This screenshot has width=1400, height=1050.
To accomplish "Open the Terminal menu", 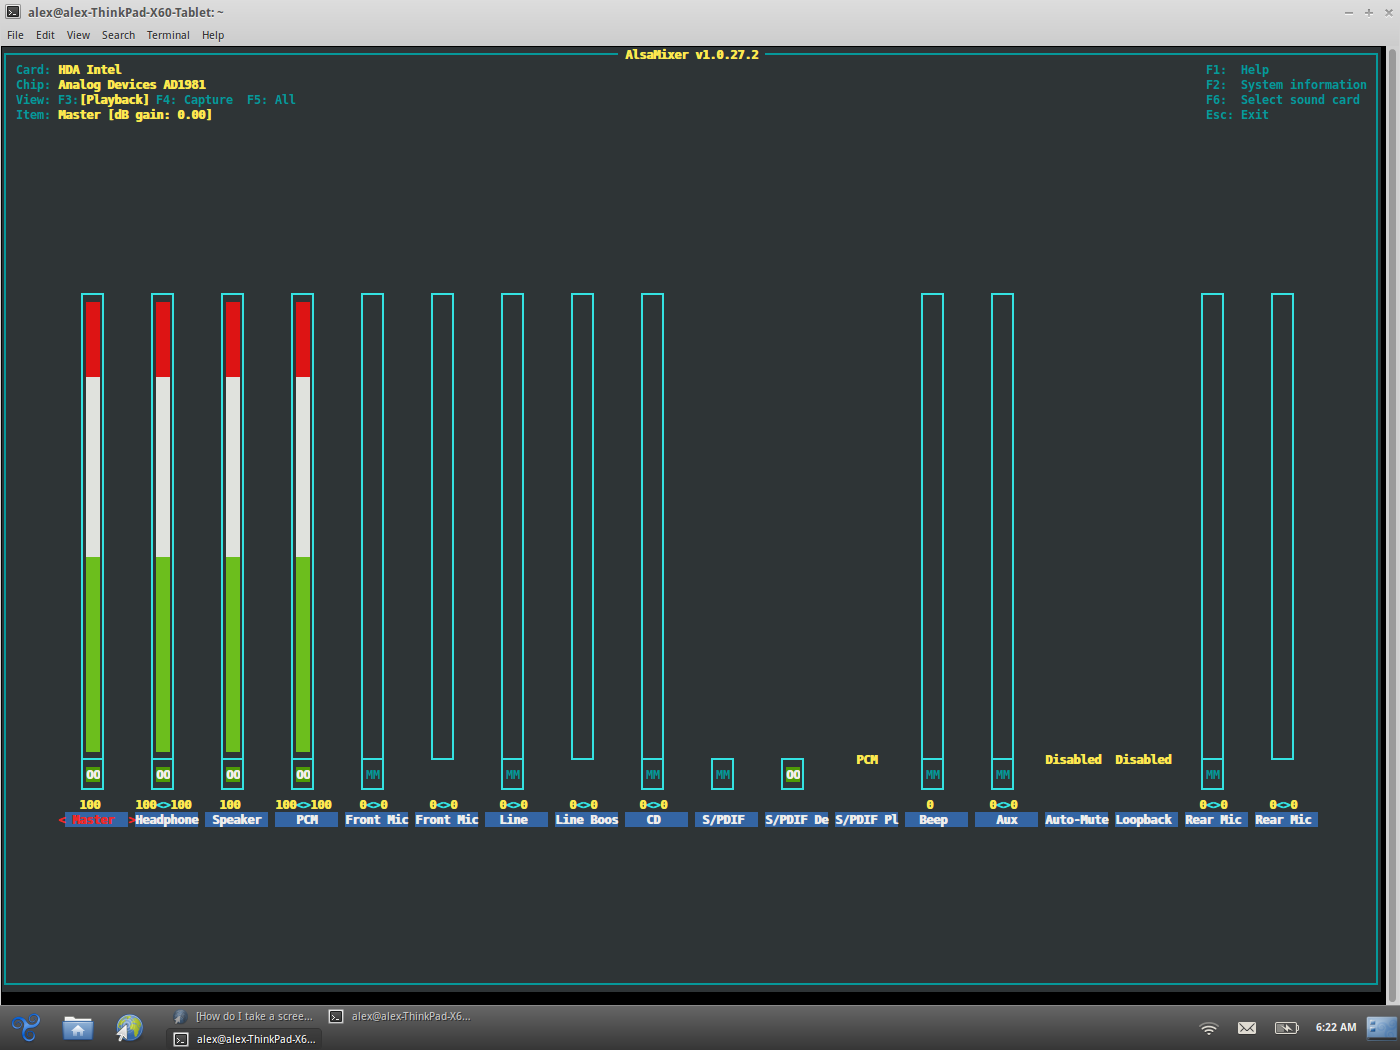I will (x=168, y=35).
